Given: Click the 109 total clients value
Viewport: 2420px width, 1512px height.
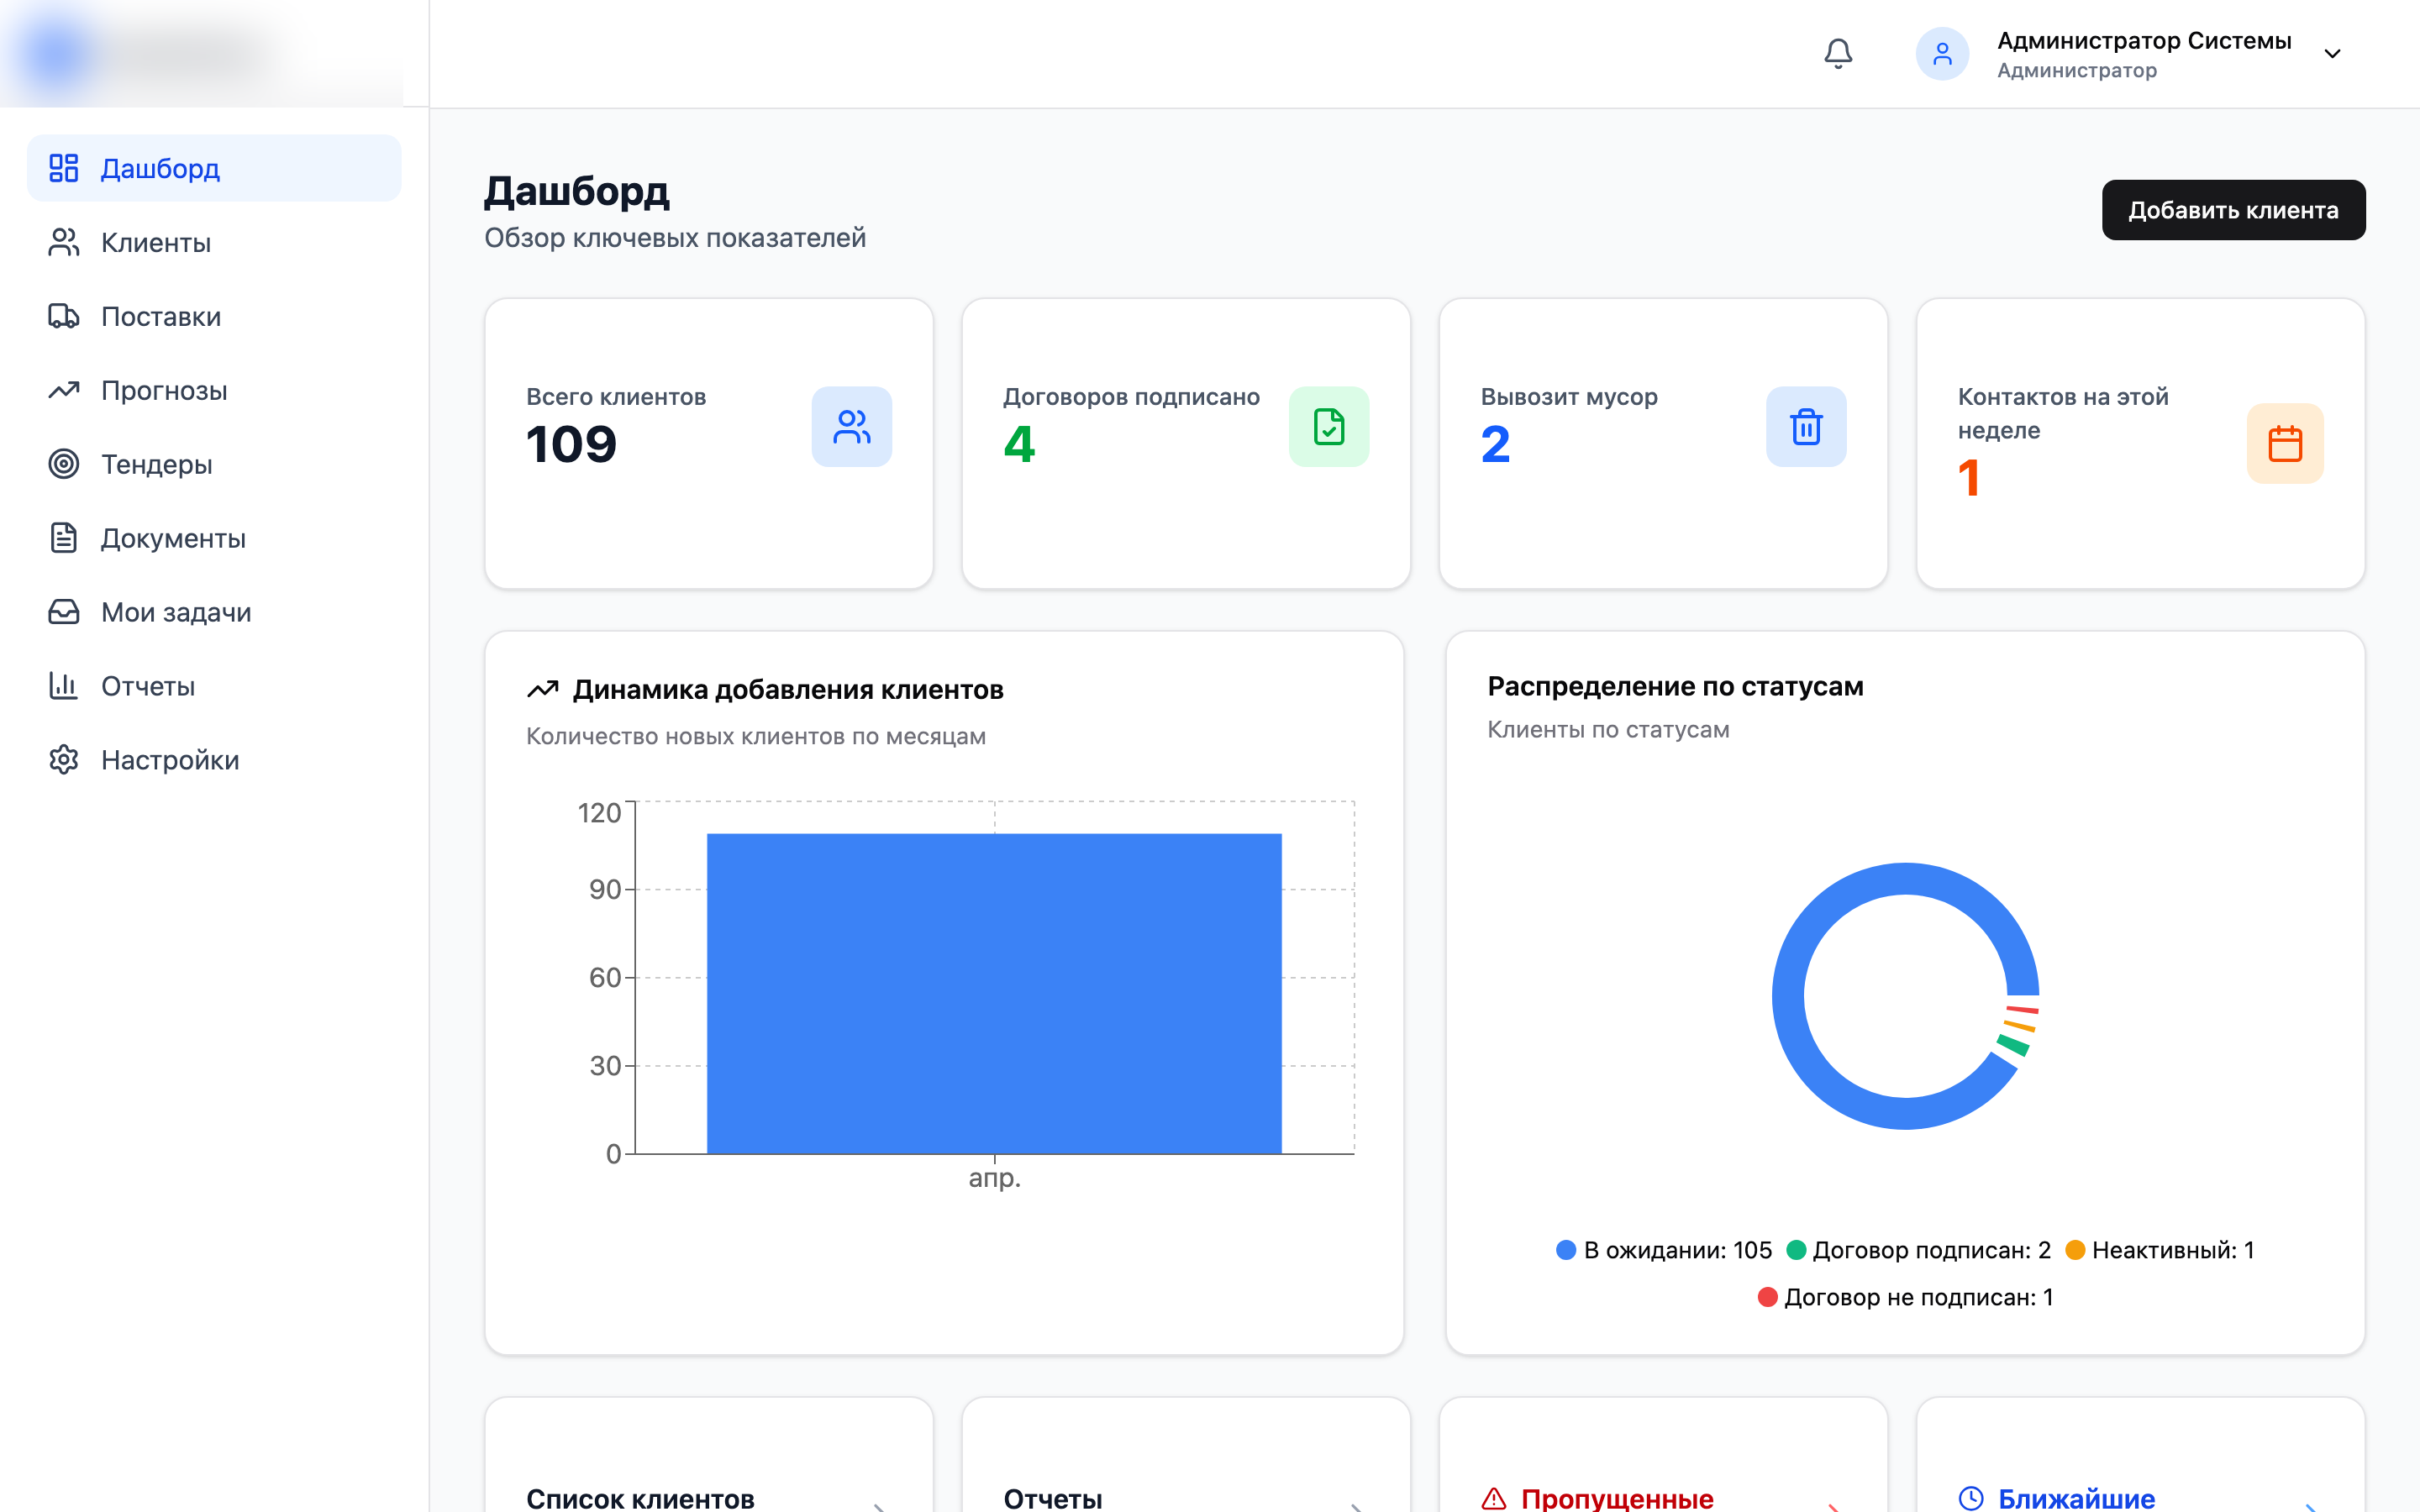Looking at the screenshot, I should 572,444.
